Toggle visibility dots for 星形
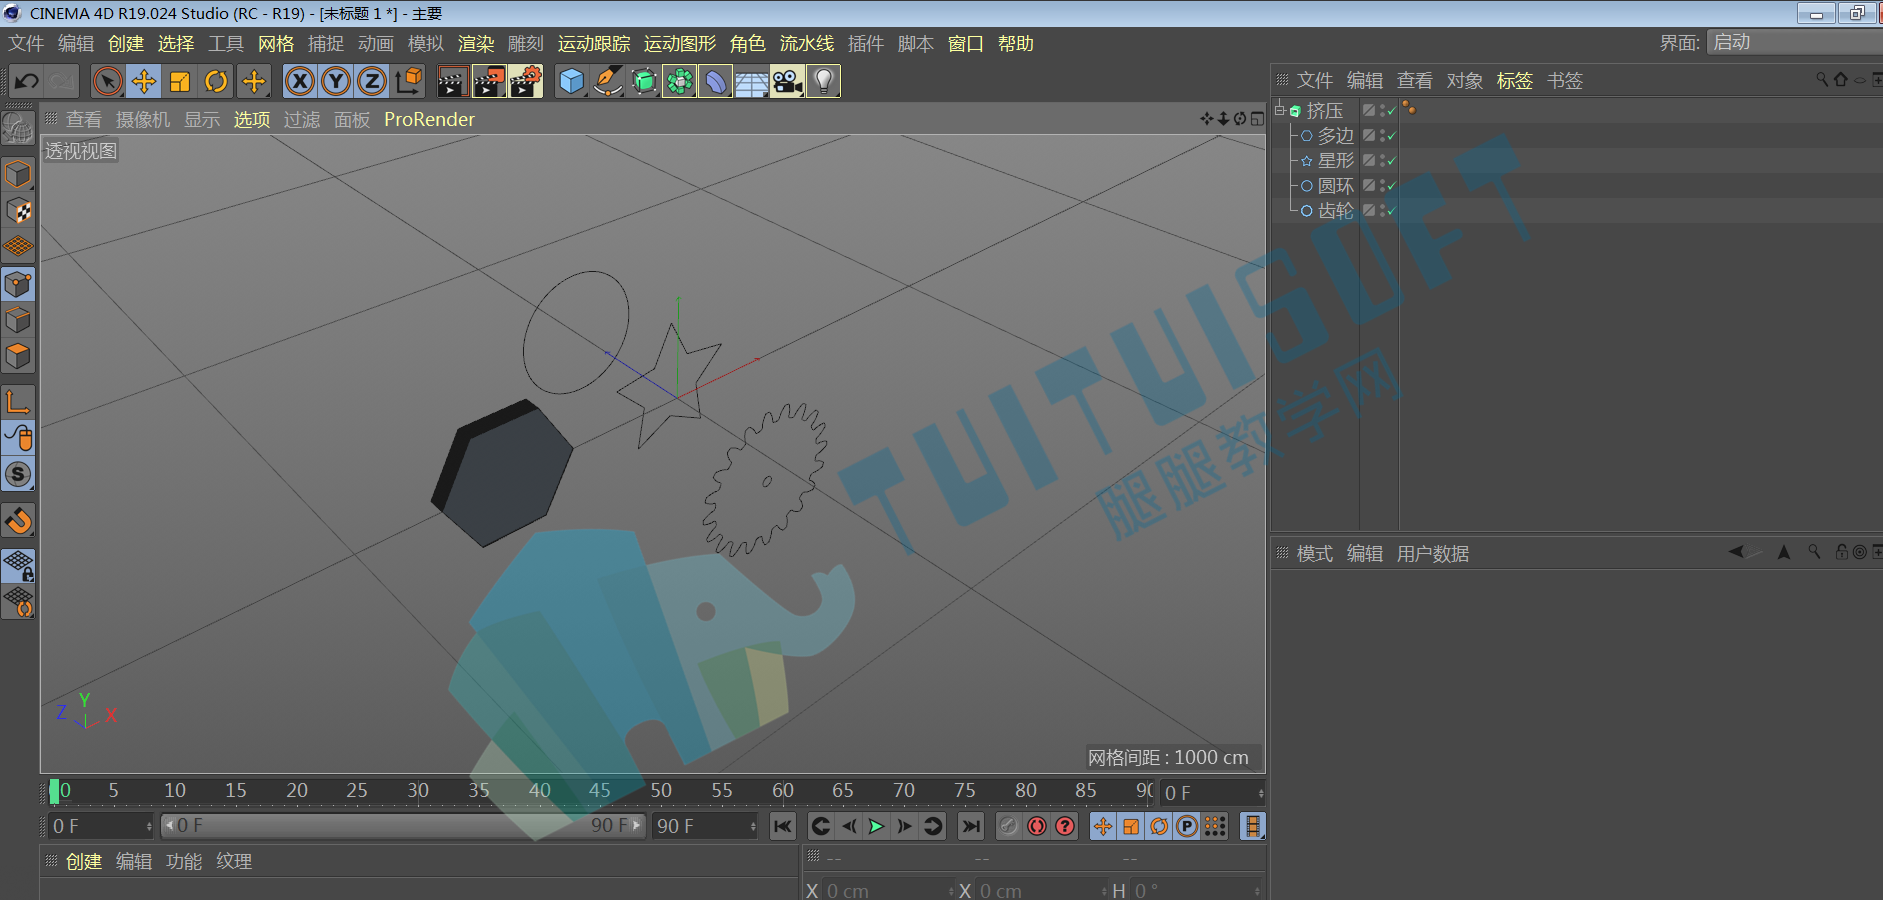 point(1381,160)
